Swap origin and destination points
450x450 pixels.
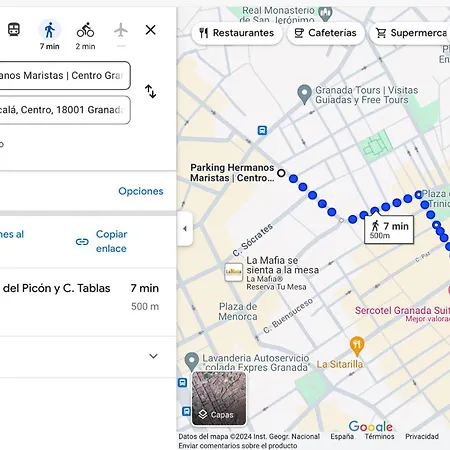(x=151, y=91)
